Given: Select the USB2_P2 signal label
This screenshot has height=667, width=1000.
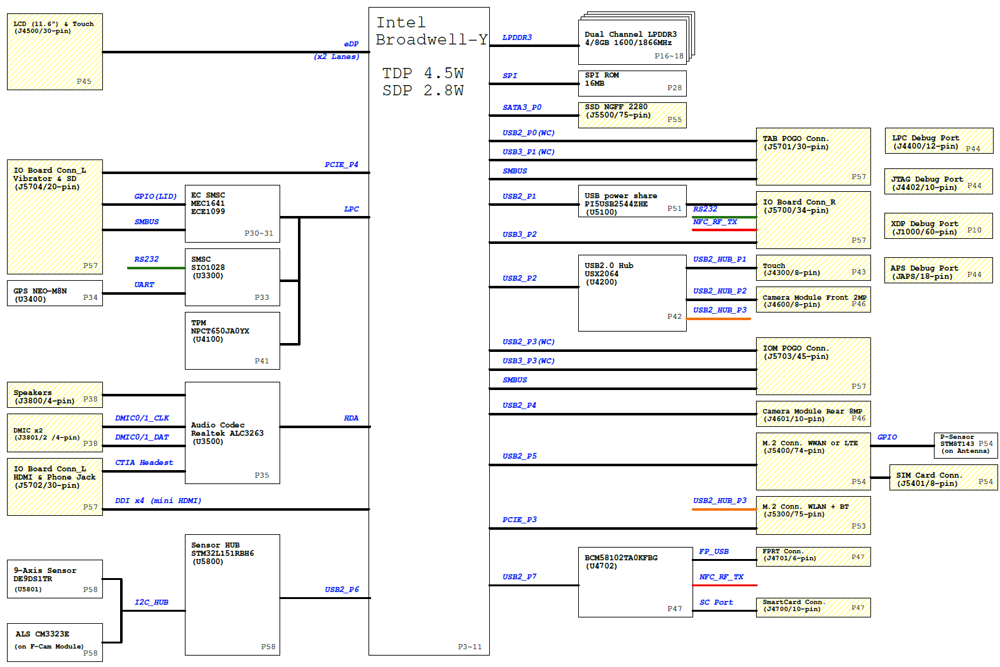Looking at the screenshot, I should [x=520, y=279].
